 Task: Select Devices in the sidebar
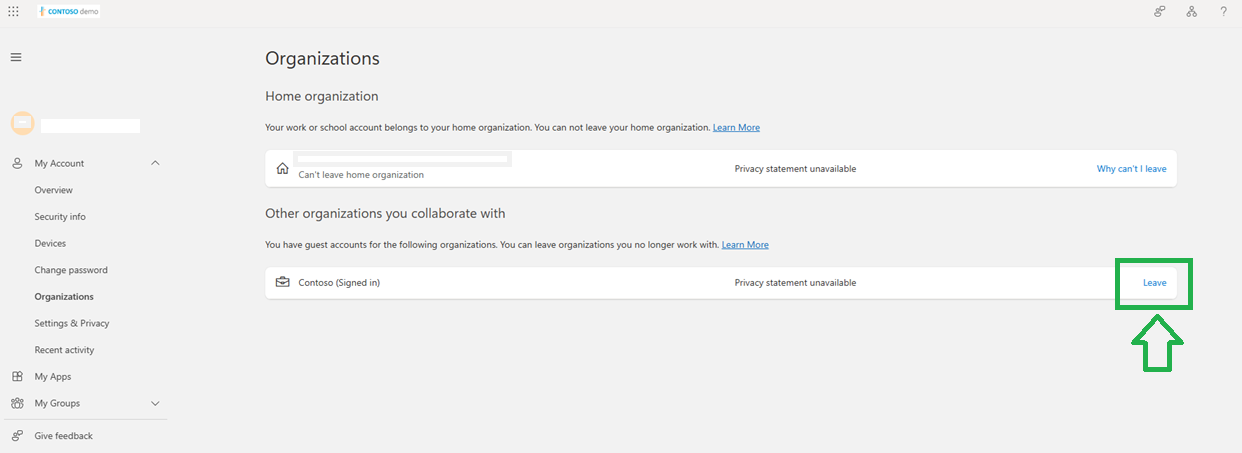click(50, 243)
